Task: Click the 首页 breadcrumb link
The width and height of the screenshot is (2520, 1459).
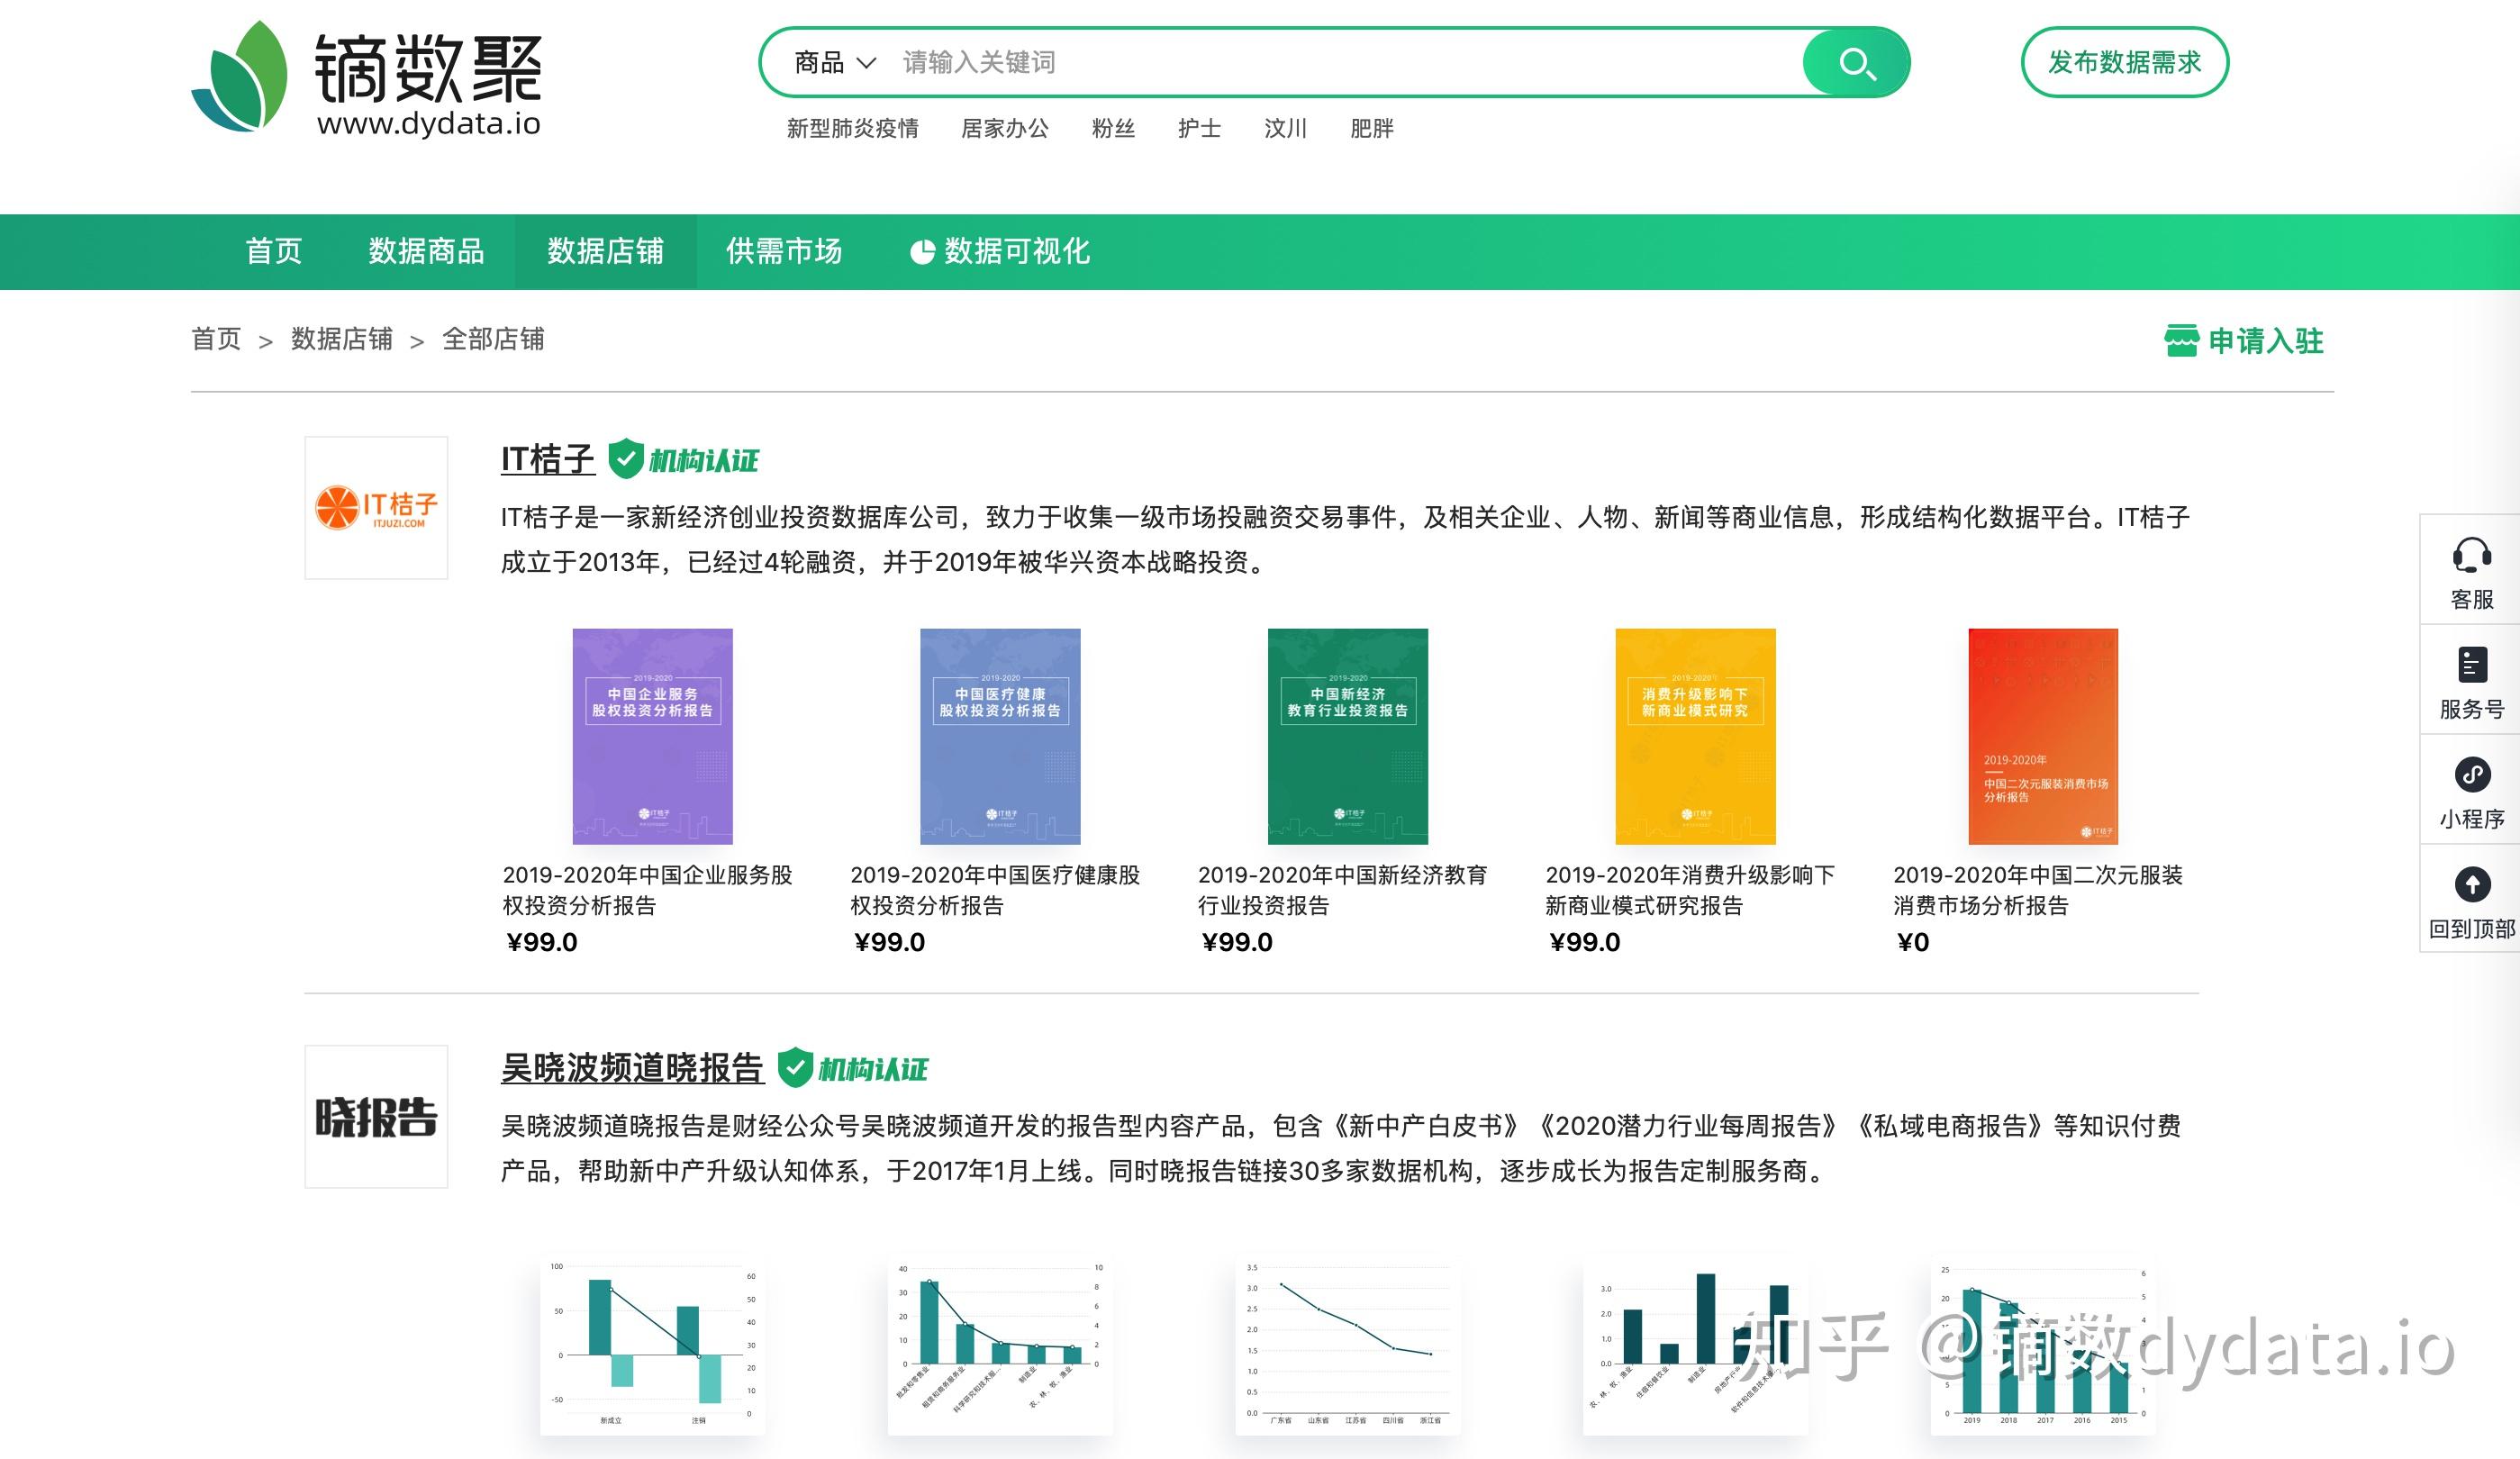Action: [216, 340]
